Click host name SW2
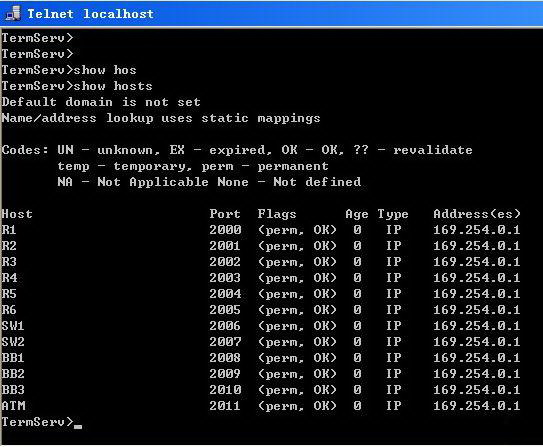The height and width of the screenshot is (447, 543). pyautogui.click(x=13, y=342)
